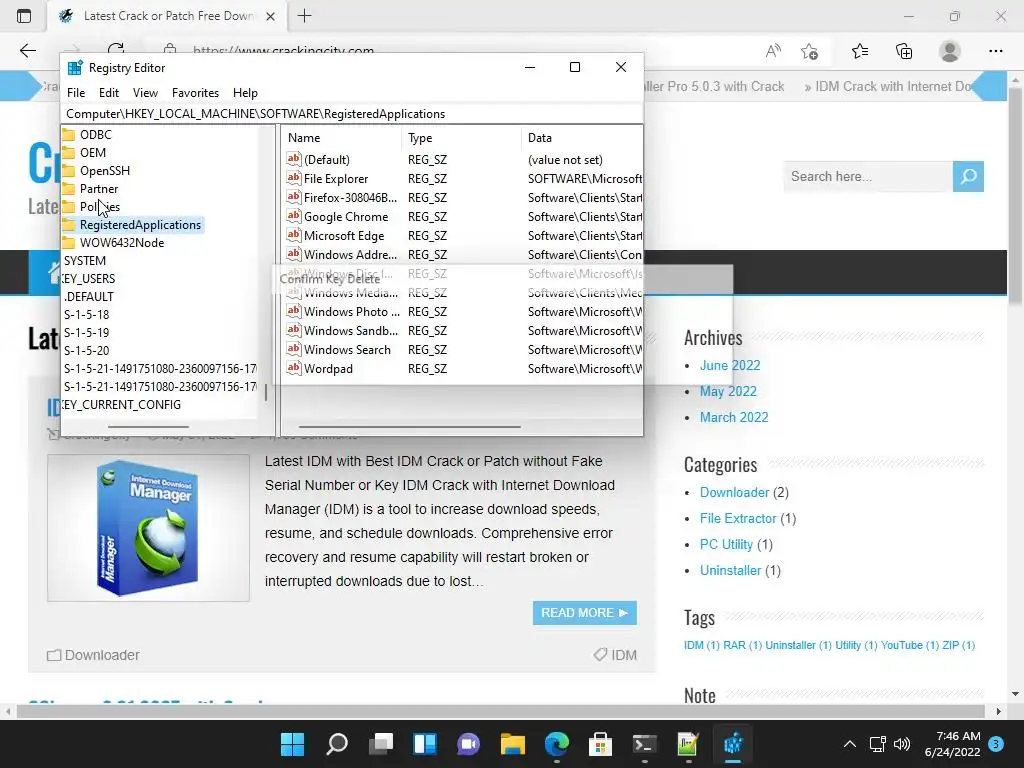Select the S-1-5-19 key

tap(86, 332)
